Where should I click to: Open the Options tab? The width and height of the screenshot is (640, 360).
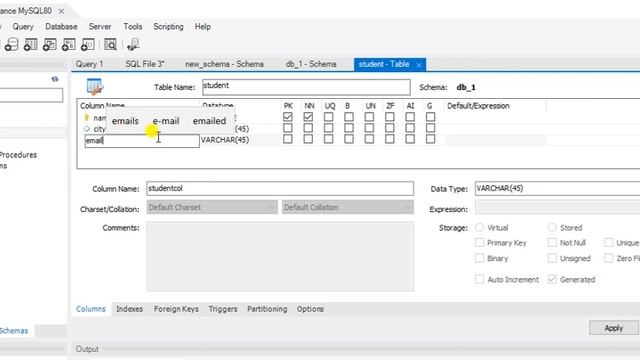(x=310, y=309)
